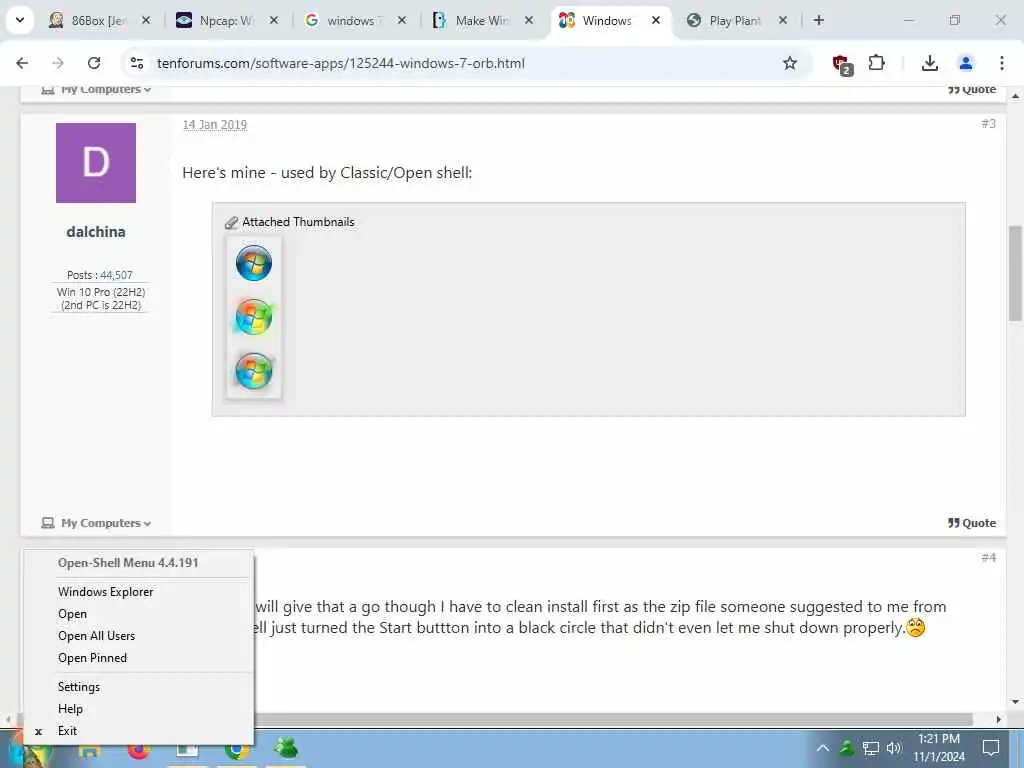Click the Quote button at the page top
Viewport: 1024px width, 768px height.
click(972, 90)
